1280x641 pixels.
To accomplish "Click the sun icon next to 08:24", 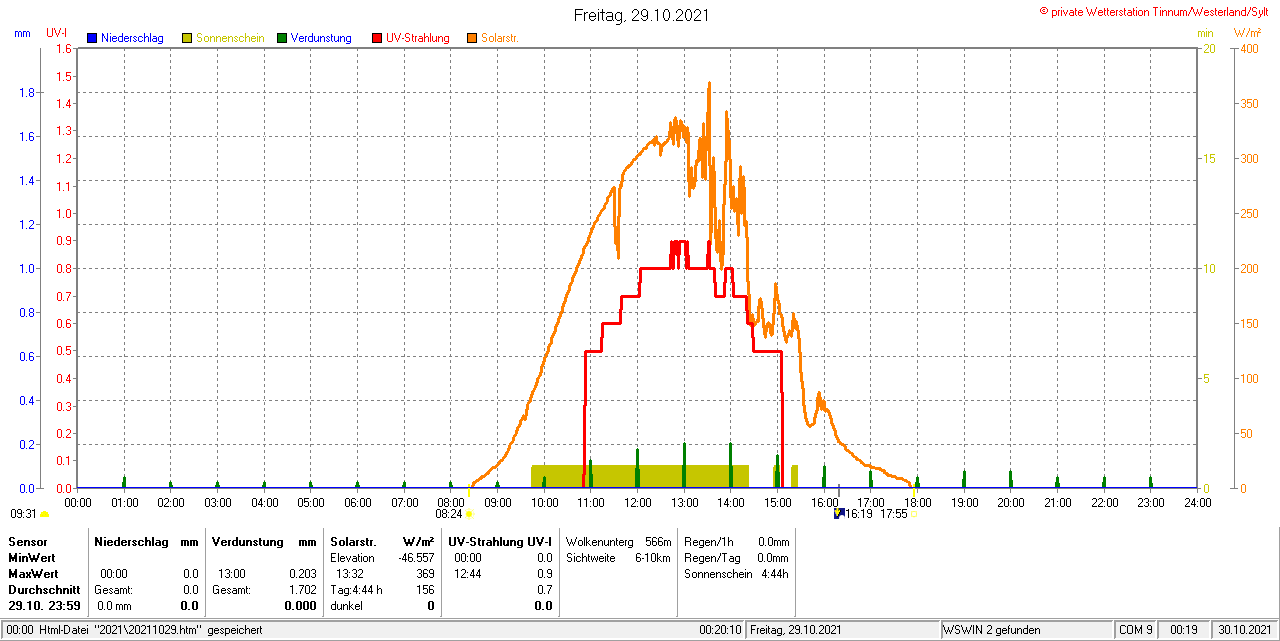I will (469, 514).
